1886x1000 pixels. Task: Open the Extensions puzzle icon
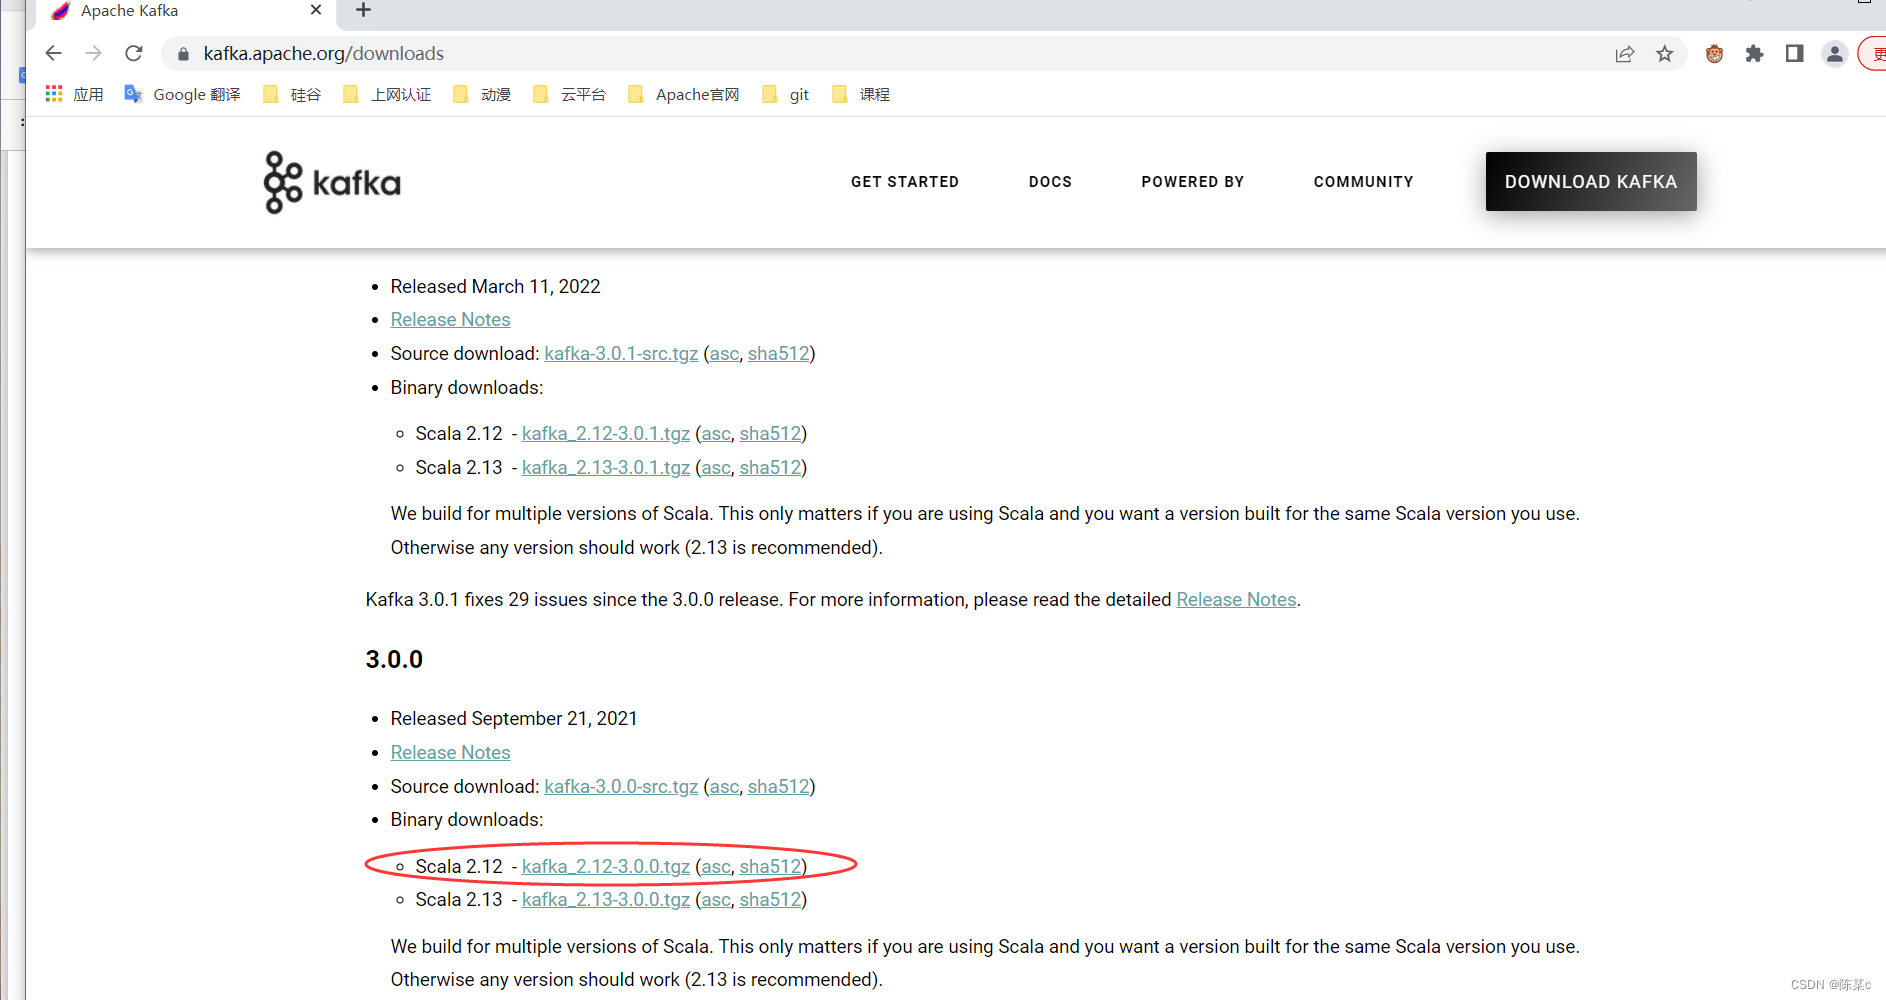pos(1755,54)
